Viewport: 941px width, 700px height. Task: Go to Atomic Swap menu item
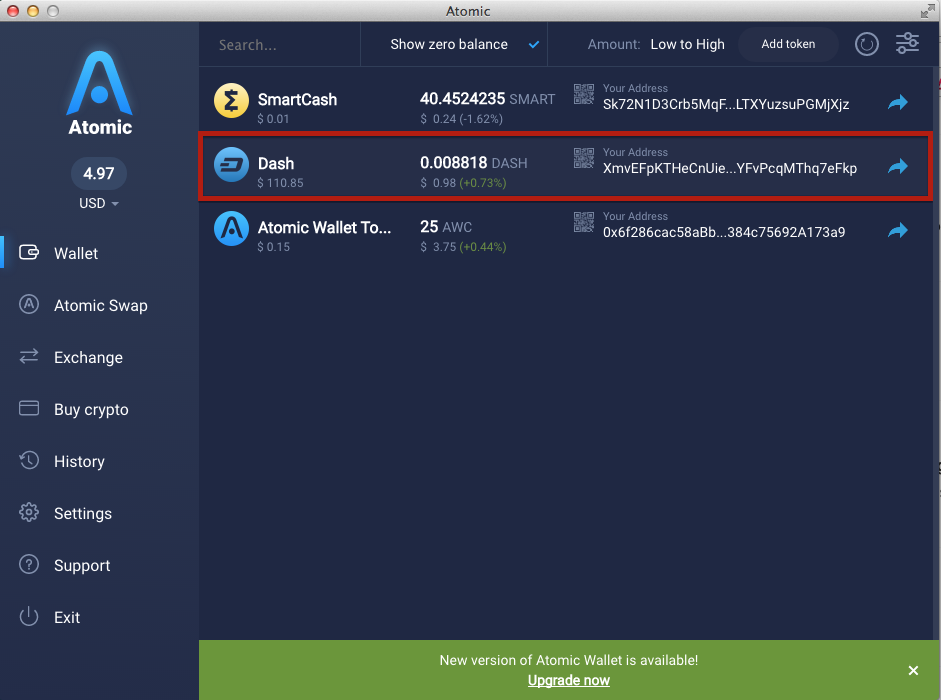click(101, 306)
